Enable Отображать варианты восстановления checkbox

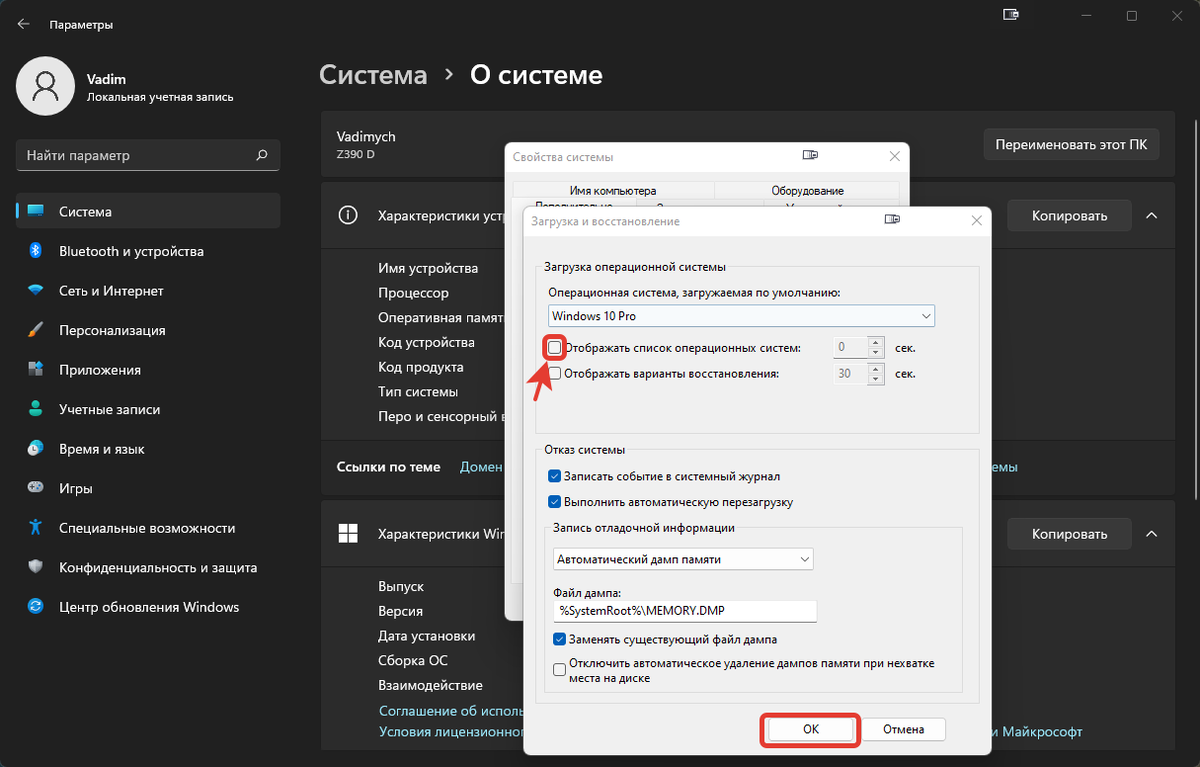coord(555,374)
